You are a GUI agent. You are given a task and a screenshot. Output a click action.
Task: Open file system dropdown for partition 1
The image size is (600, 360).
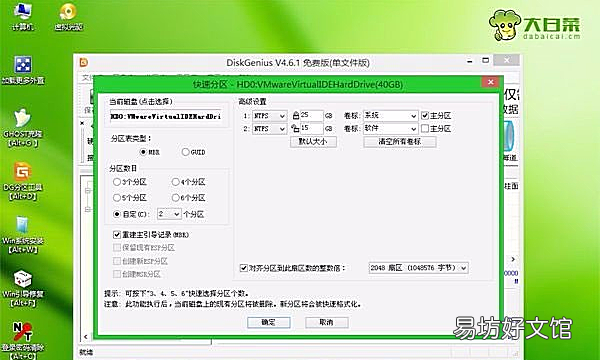[x=269, y=116]
